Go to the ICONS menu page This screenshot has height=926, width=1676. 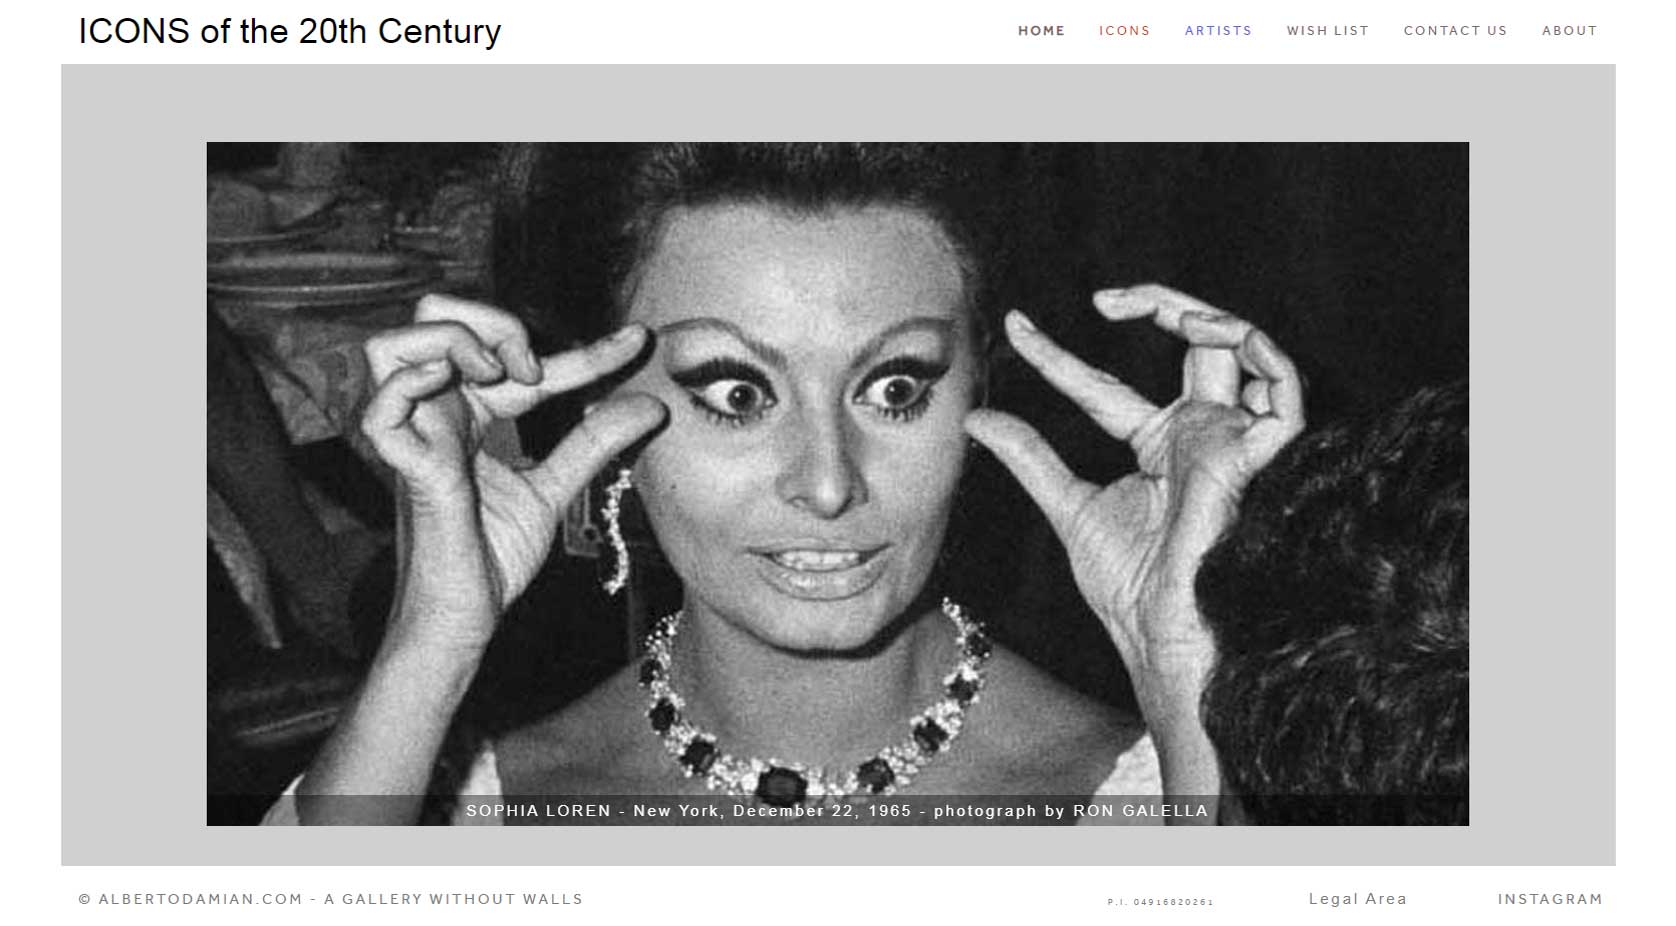tap(1124, 31)
